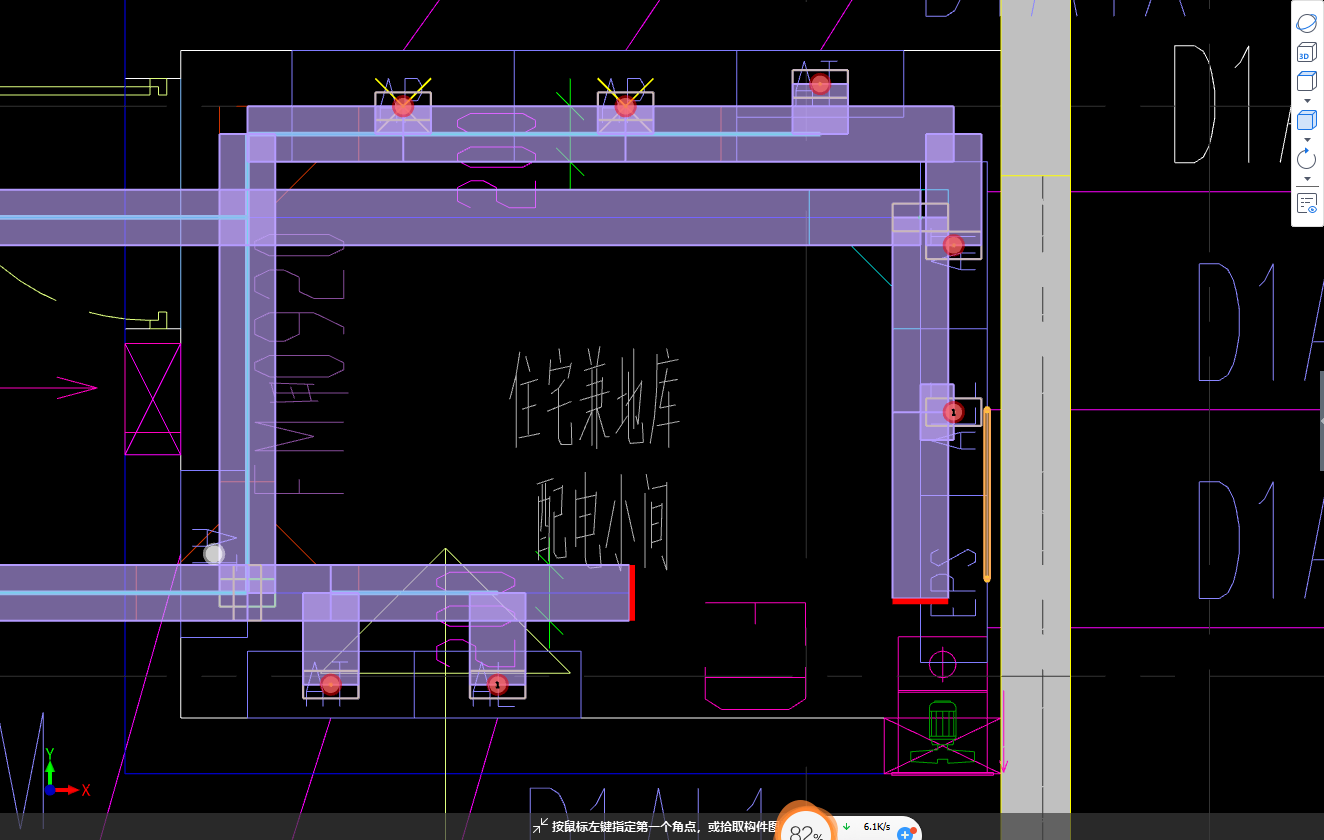Select the orange vertical bar near gray wall
This screenshot has width=1324, height=840.
pos(987,494)
